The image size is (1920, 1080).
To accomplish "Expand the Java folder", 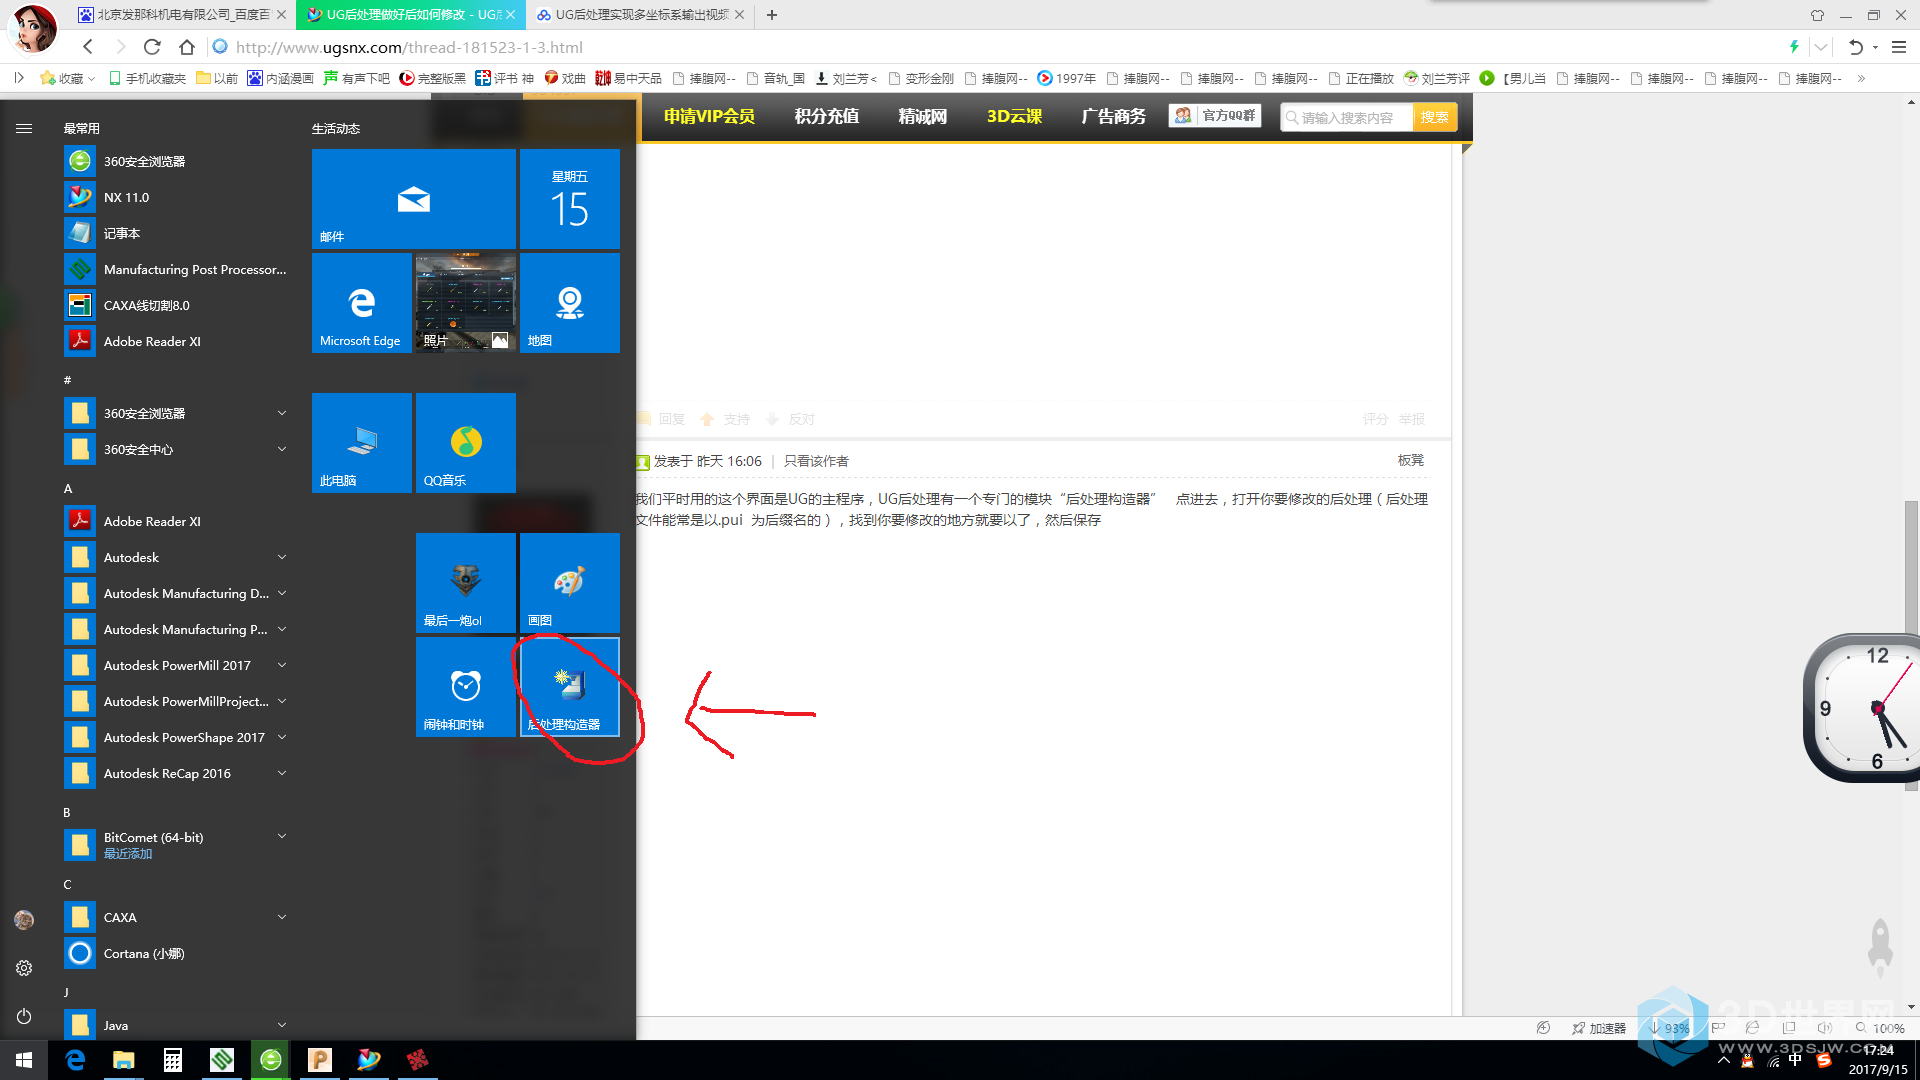I will pyautogui.click(x=178, y=1025).
